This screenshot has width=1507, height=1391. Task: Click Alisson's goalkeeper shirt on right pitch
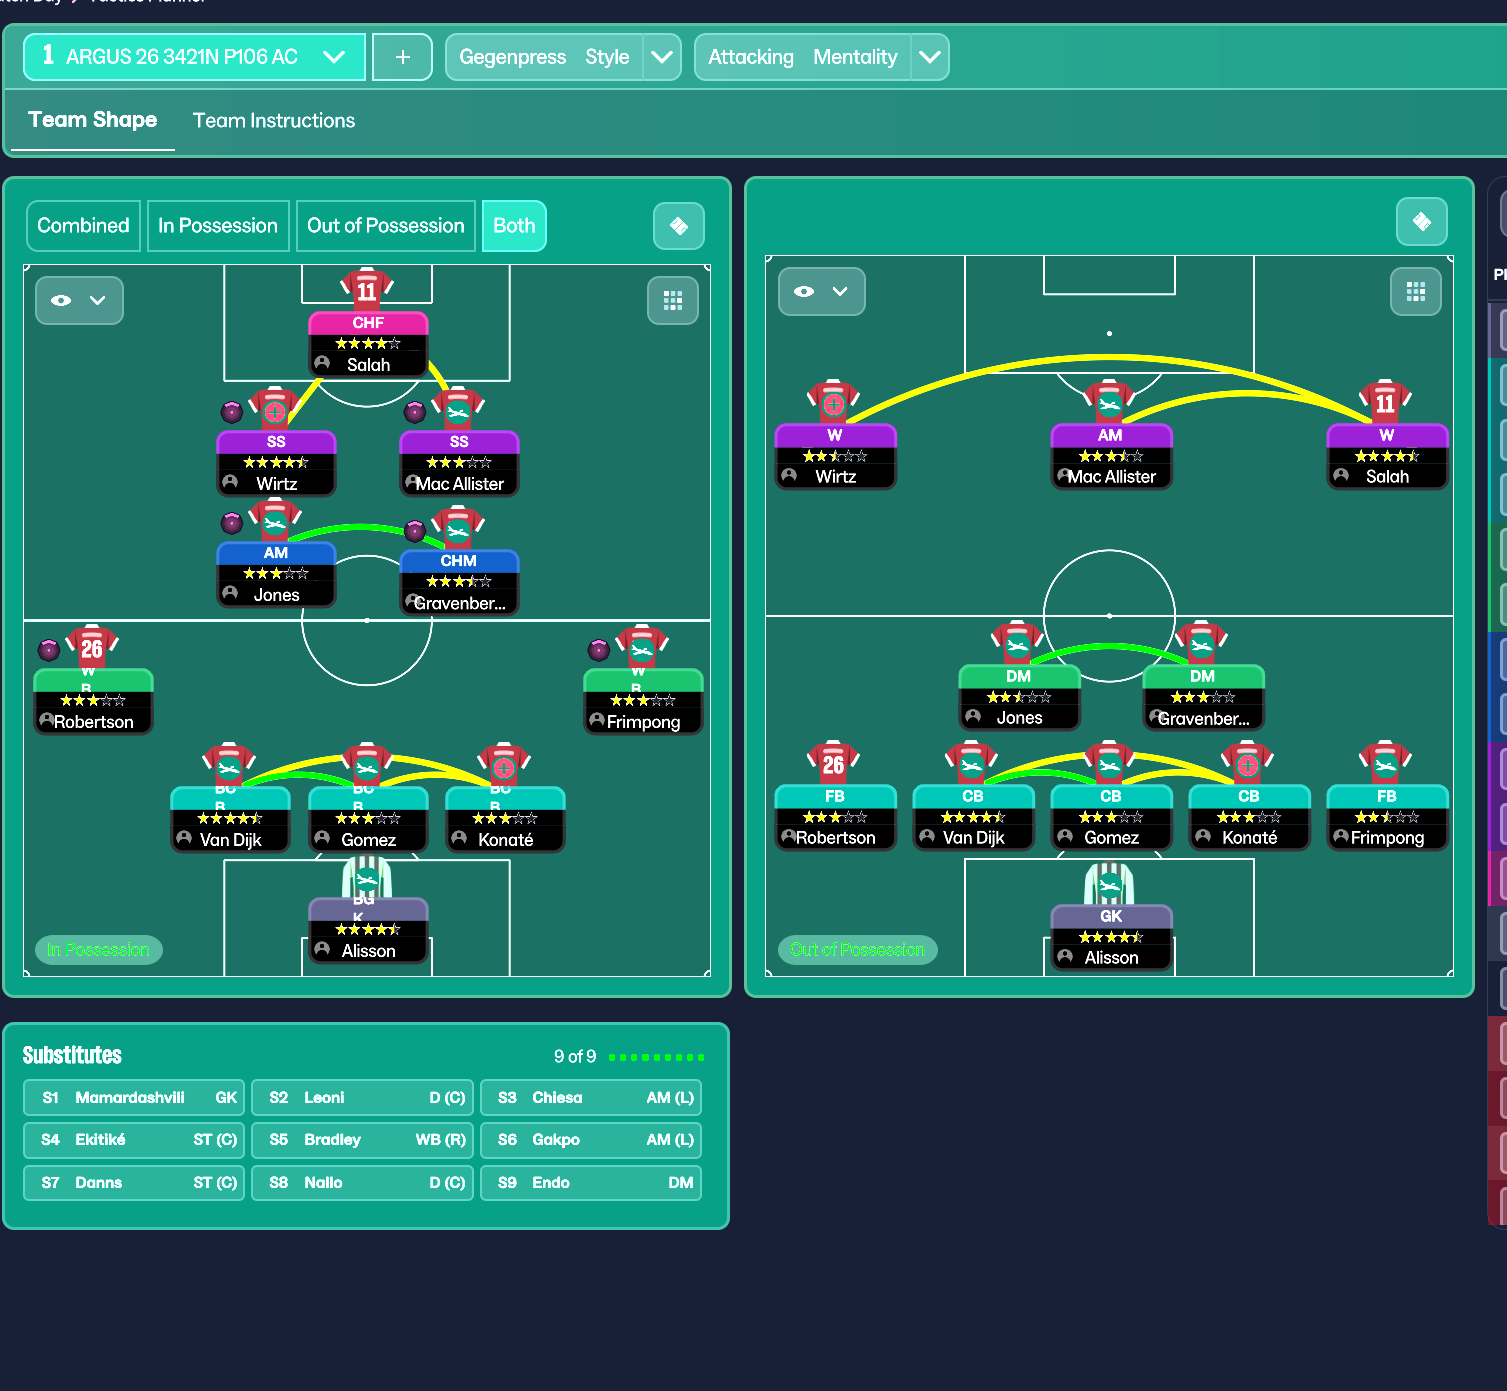tap(1110, 885)
